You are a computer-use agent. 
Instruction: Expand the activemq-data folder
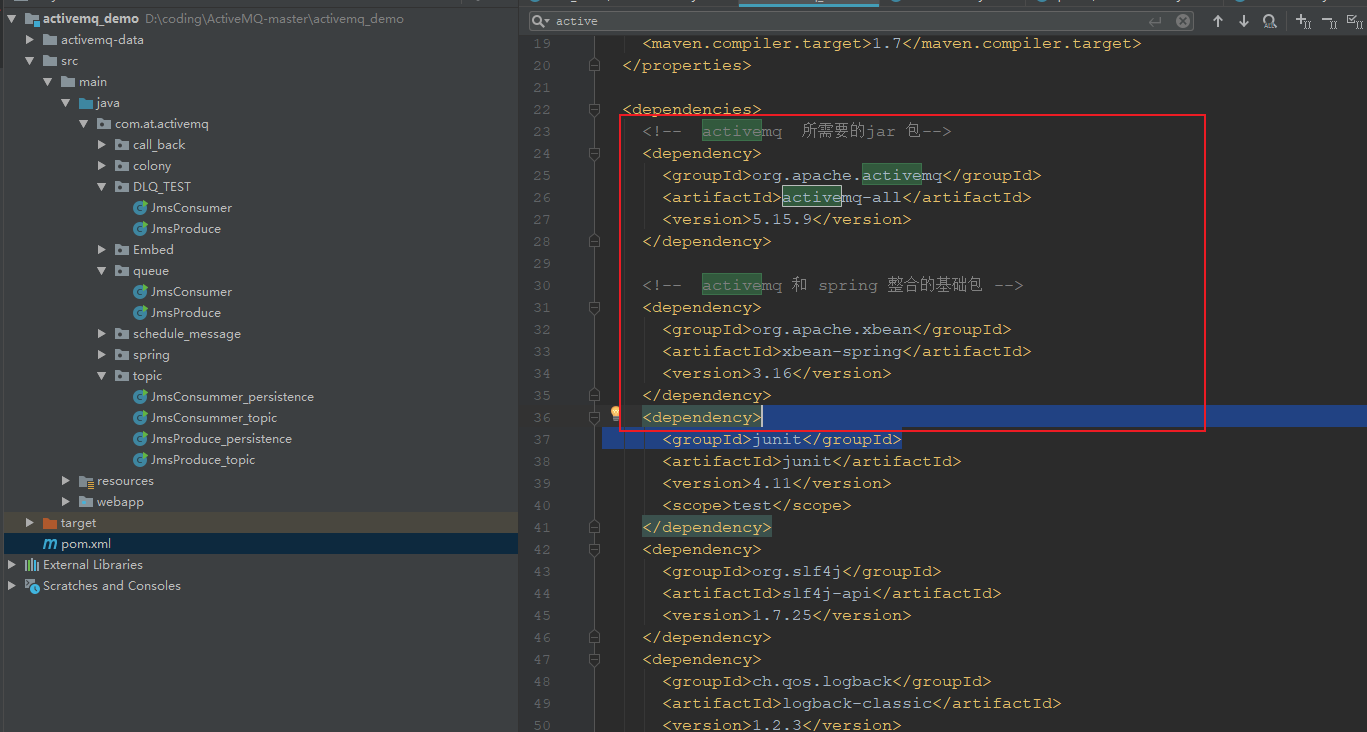pos(30,40)
